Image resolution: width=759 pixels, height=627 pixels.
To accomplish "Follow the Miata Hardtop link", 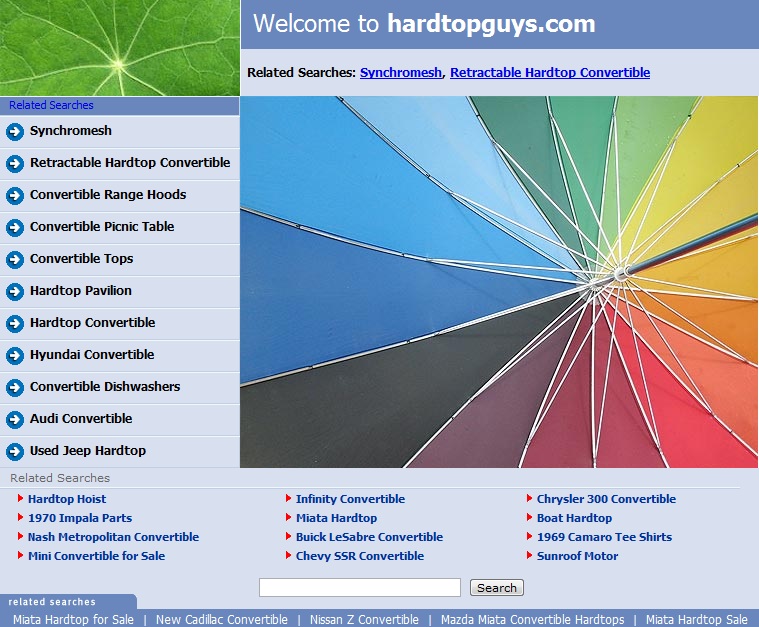I will pos(336,518).
